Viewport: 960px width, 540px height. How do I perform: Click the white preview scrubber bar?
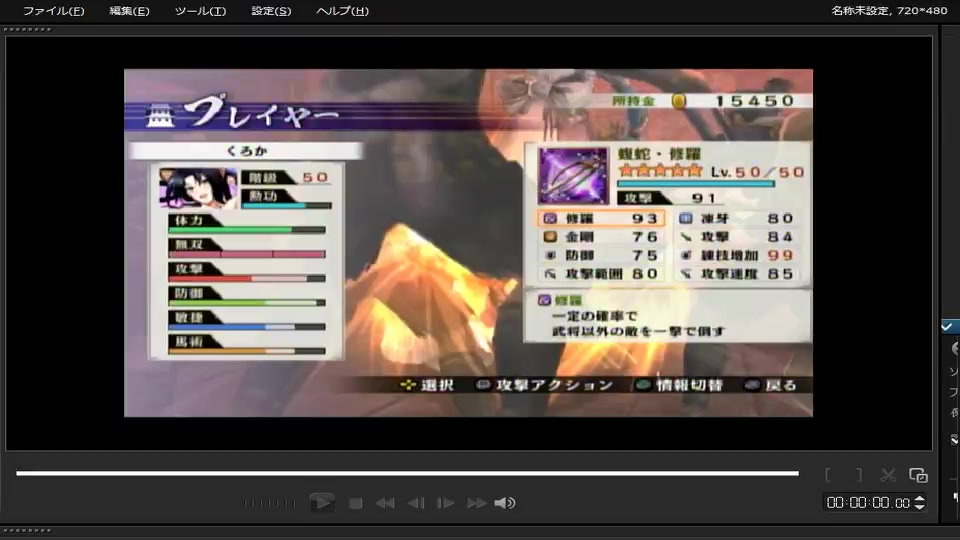pyautogui.click(x=408, y=473)
